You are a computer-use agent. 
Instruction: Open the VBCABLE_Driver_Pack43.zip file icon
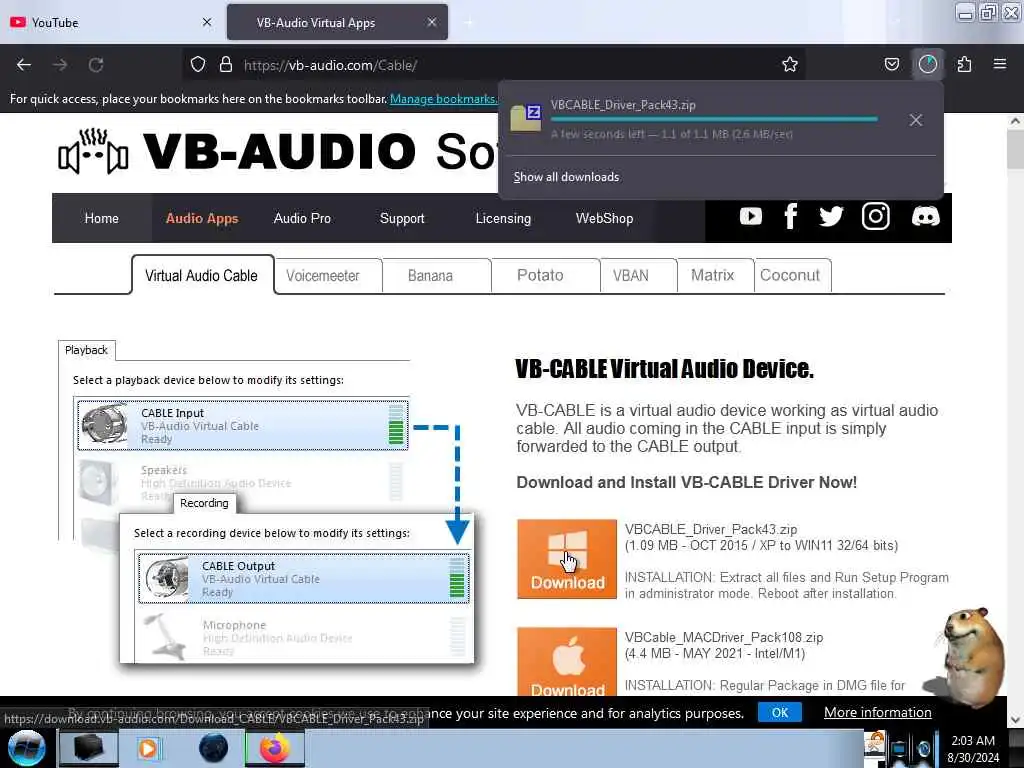pos(526,118)
